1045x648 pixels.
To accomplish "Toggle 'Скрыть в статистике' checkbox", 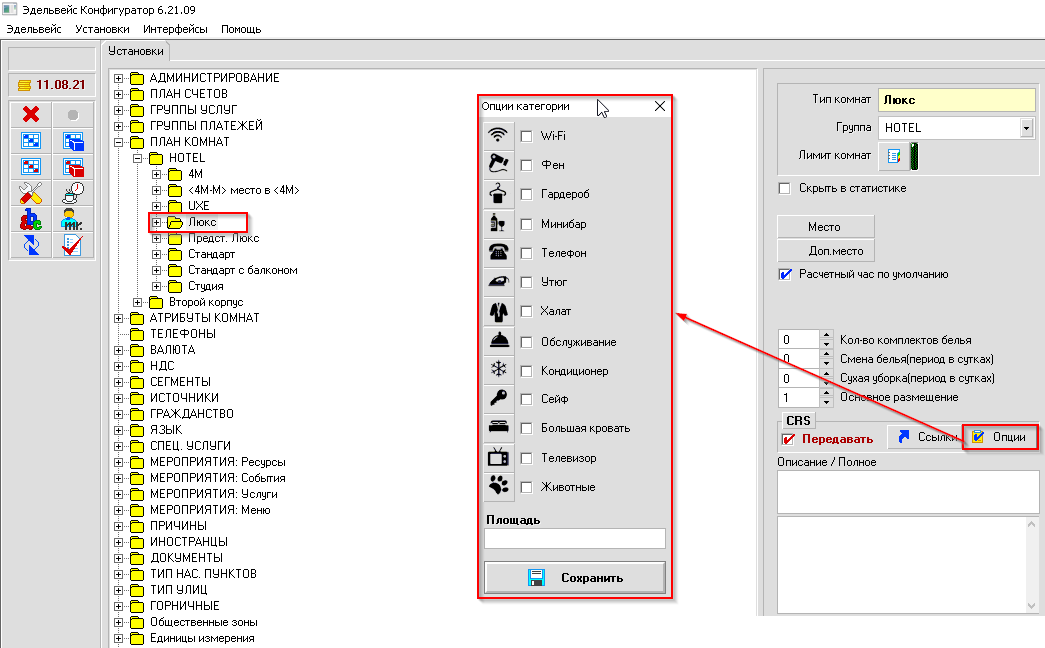I will pyautogui.click(x=785, y=188).
